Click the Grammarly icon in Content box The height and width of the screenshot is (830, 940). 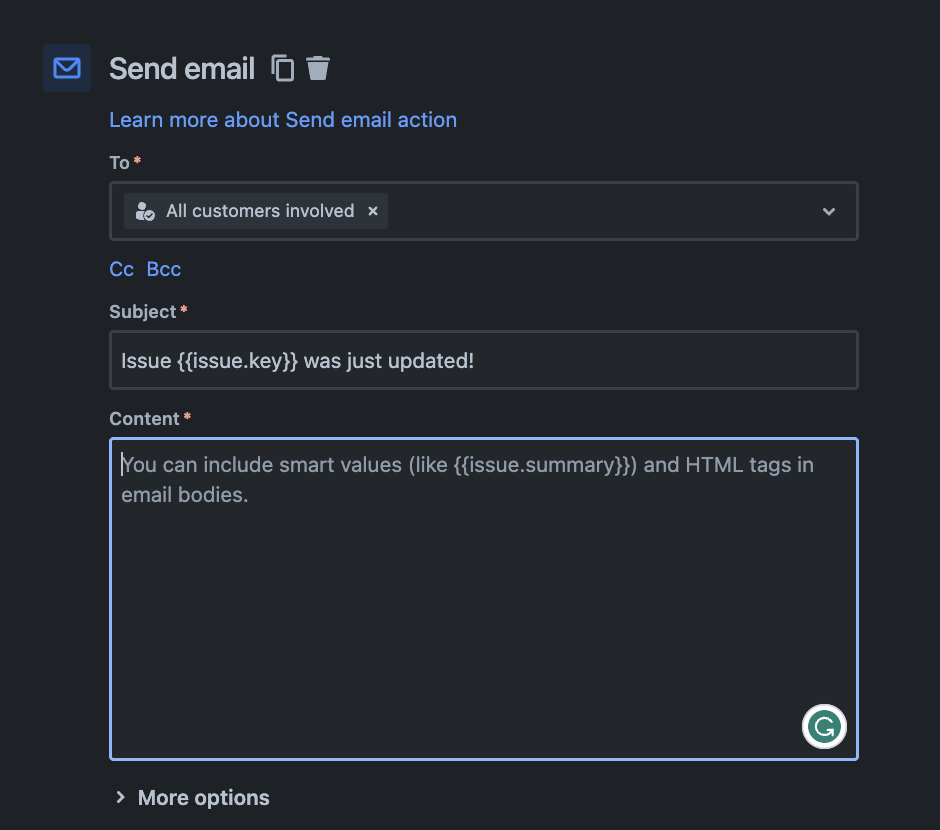click(x=824, y=727)
